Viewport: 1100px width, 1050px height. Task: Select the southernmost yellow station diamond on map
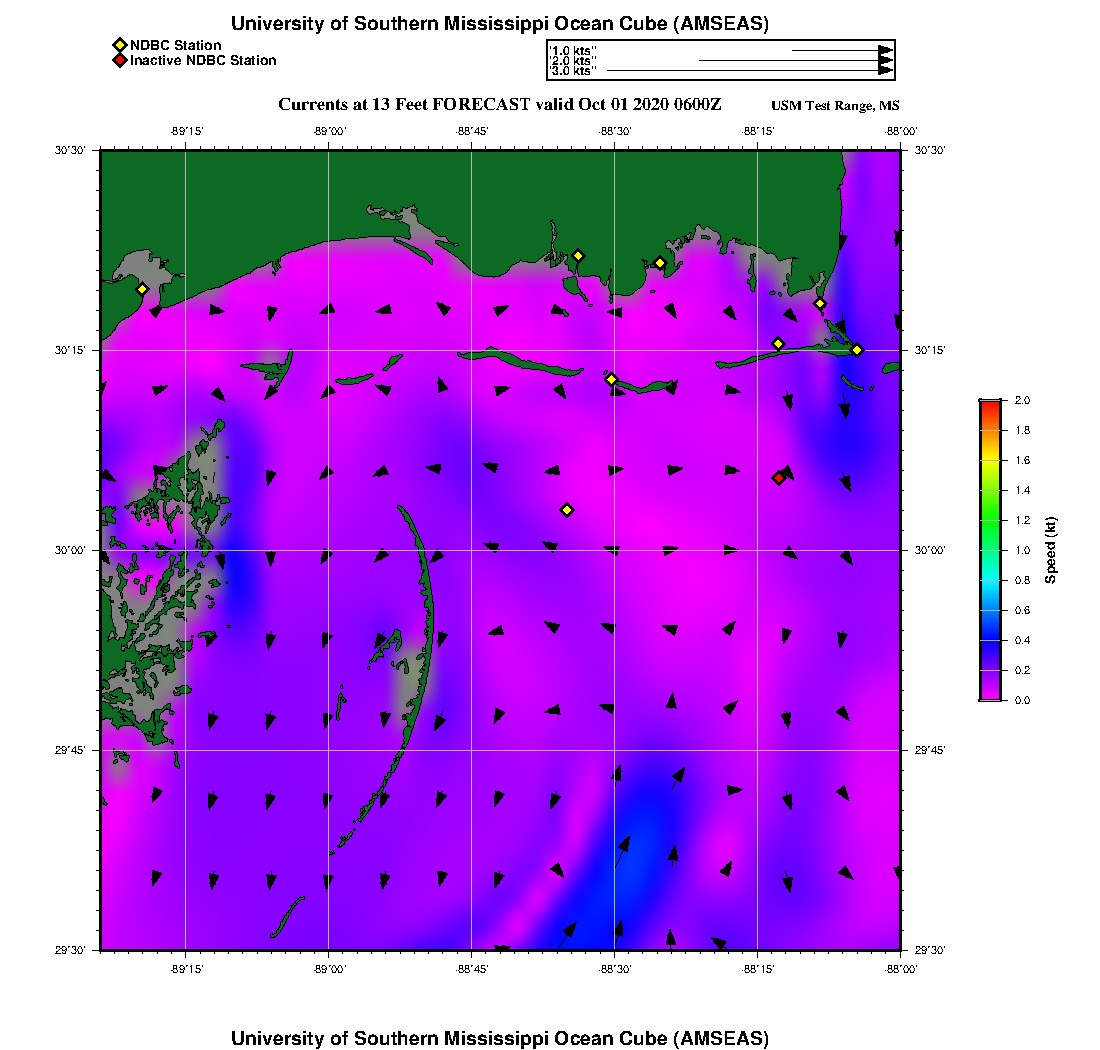pos(567,510)
